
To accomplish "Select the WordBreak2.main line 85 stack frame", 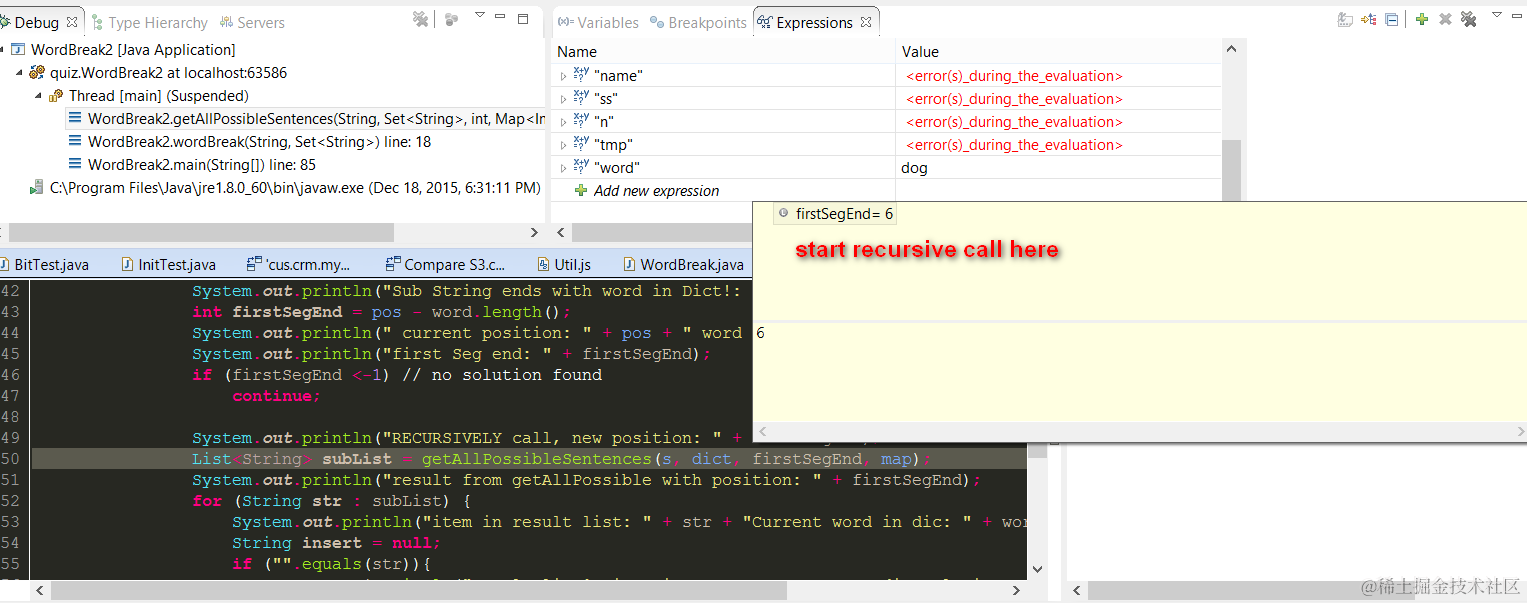I will tap(192, 165).
